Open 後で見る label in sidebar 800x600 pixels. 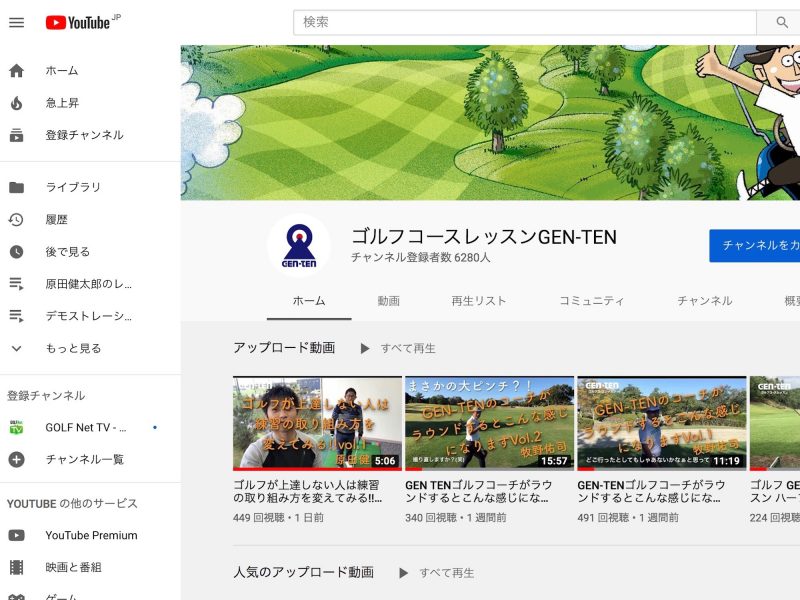point(67,252)
